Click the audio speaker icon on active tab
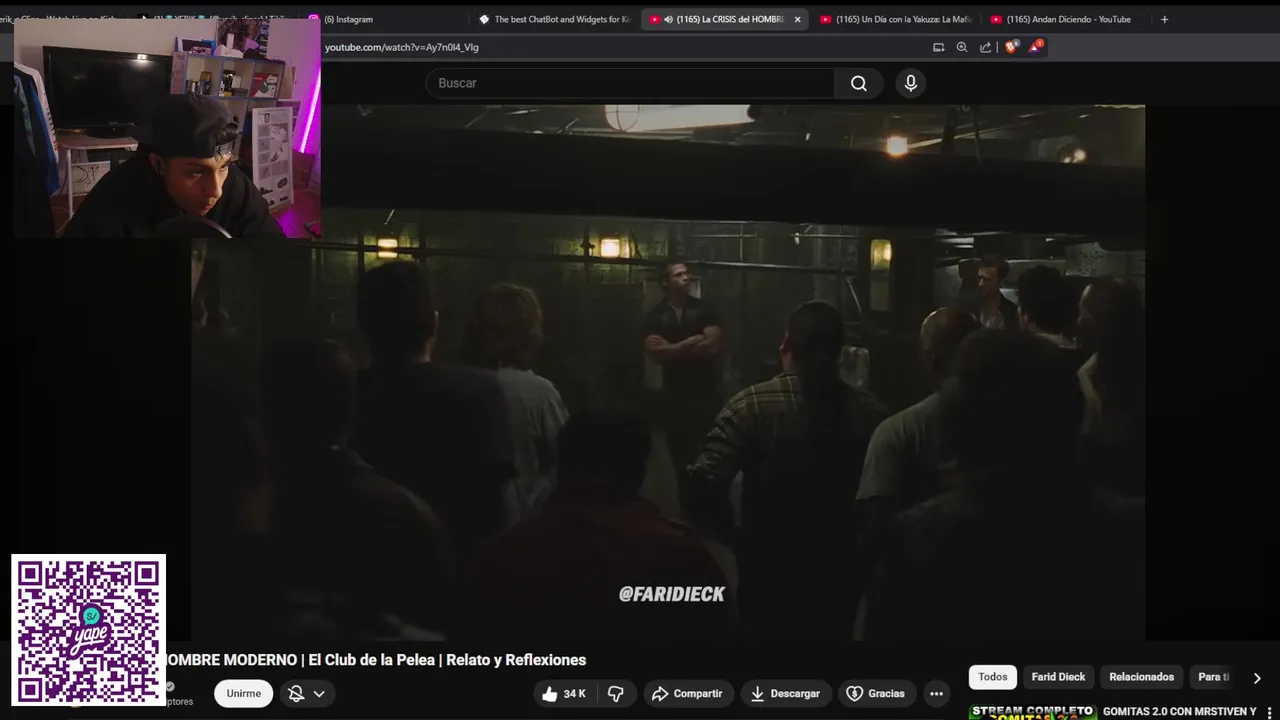The width and height of the screenshot is (1280, 720). 668,19
